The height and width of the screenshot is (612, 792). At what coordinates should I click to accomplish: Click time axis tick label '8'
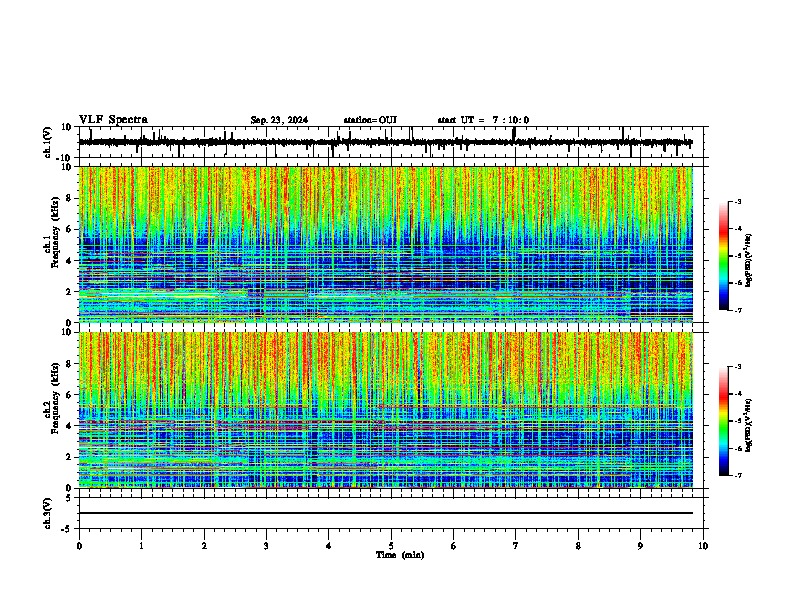578,546
